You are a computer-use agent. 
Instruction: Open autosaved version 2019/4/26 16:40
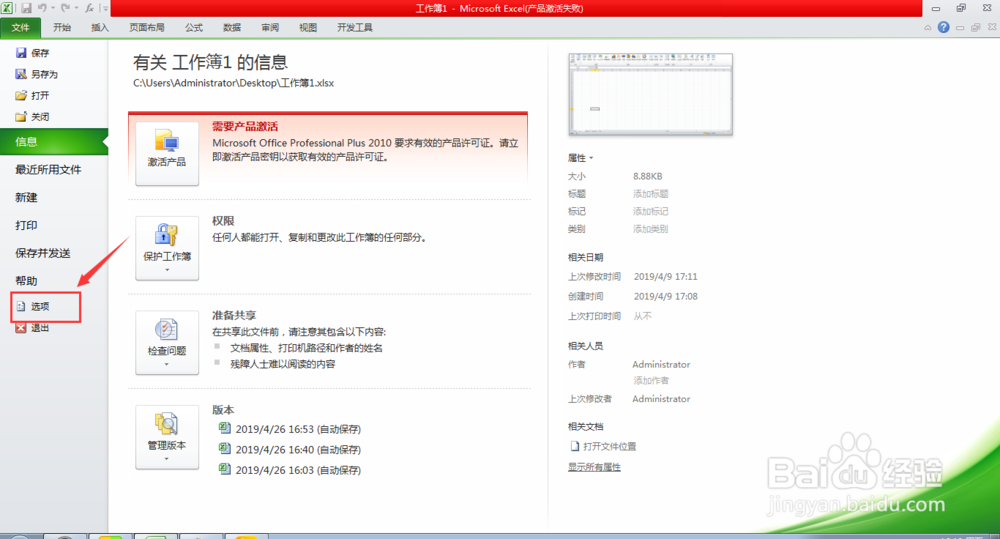(290, 450)
